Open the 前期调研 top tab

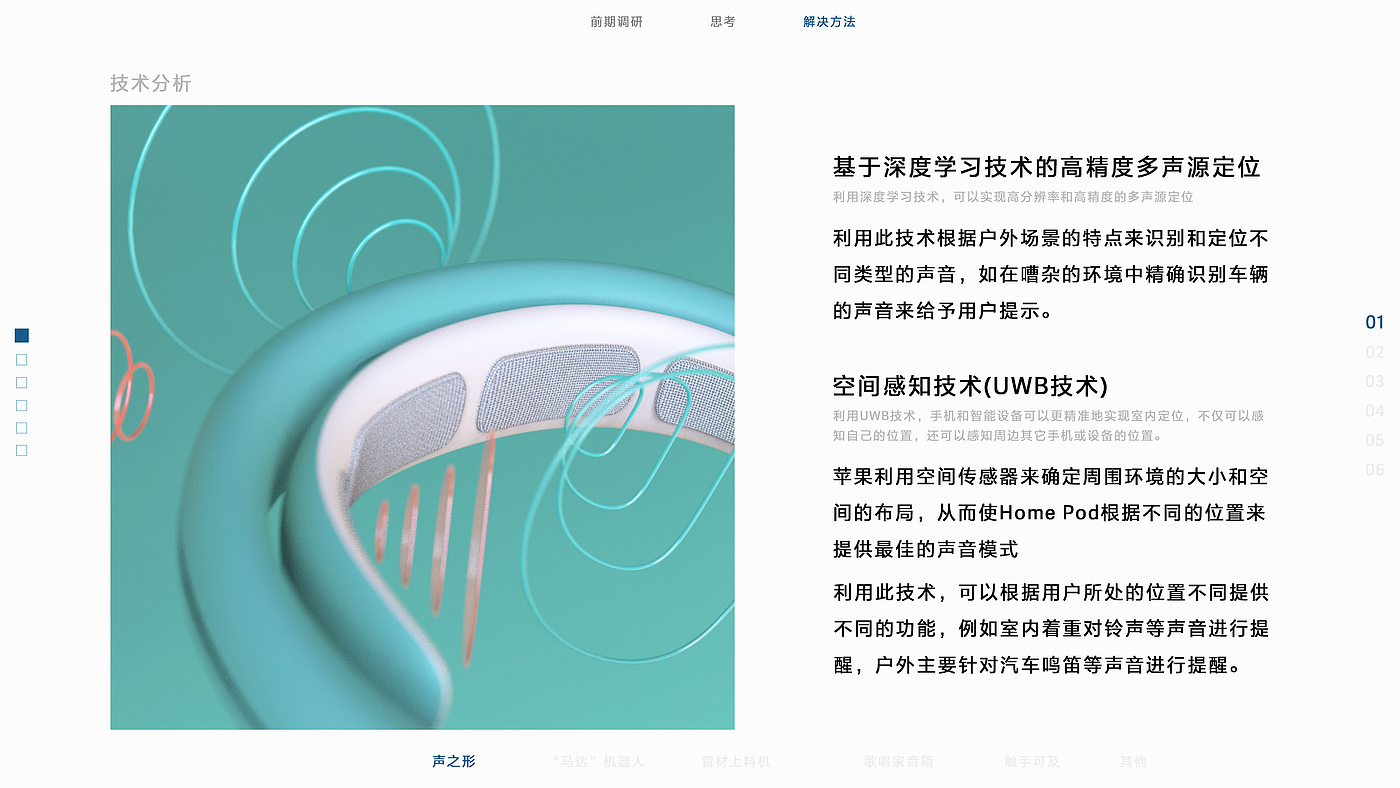617,22
